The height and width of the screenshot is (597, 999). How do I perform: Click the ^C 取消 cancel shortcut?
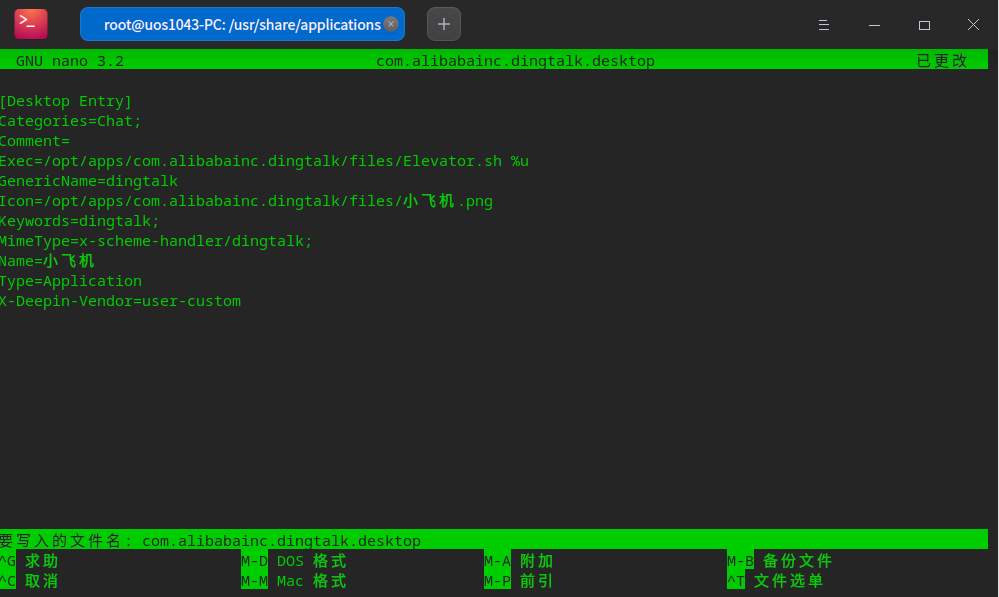[x=29, y=581]
